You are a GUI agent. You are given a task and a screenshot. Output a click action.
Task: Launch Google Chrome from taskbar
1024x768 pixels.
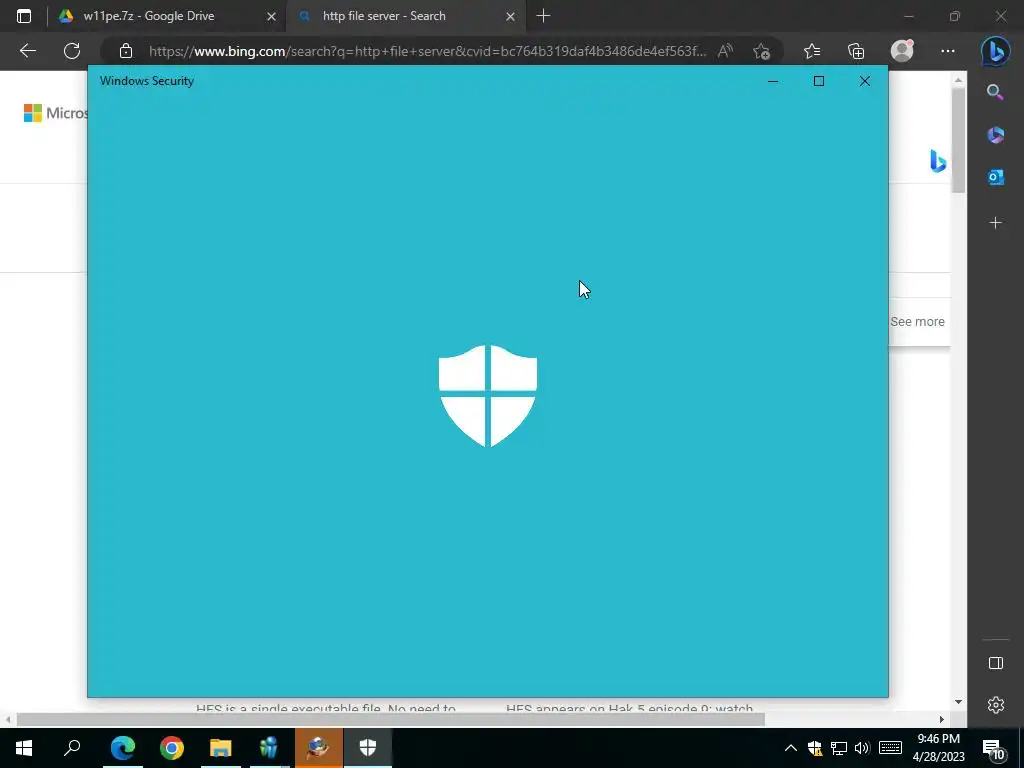click(171, 748)
